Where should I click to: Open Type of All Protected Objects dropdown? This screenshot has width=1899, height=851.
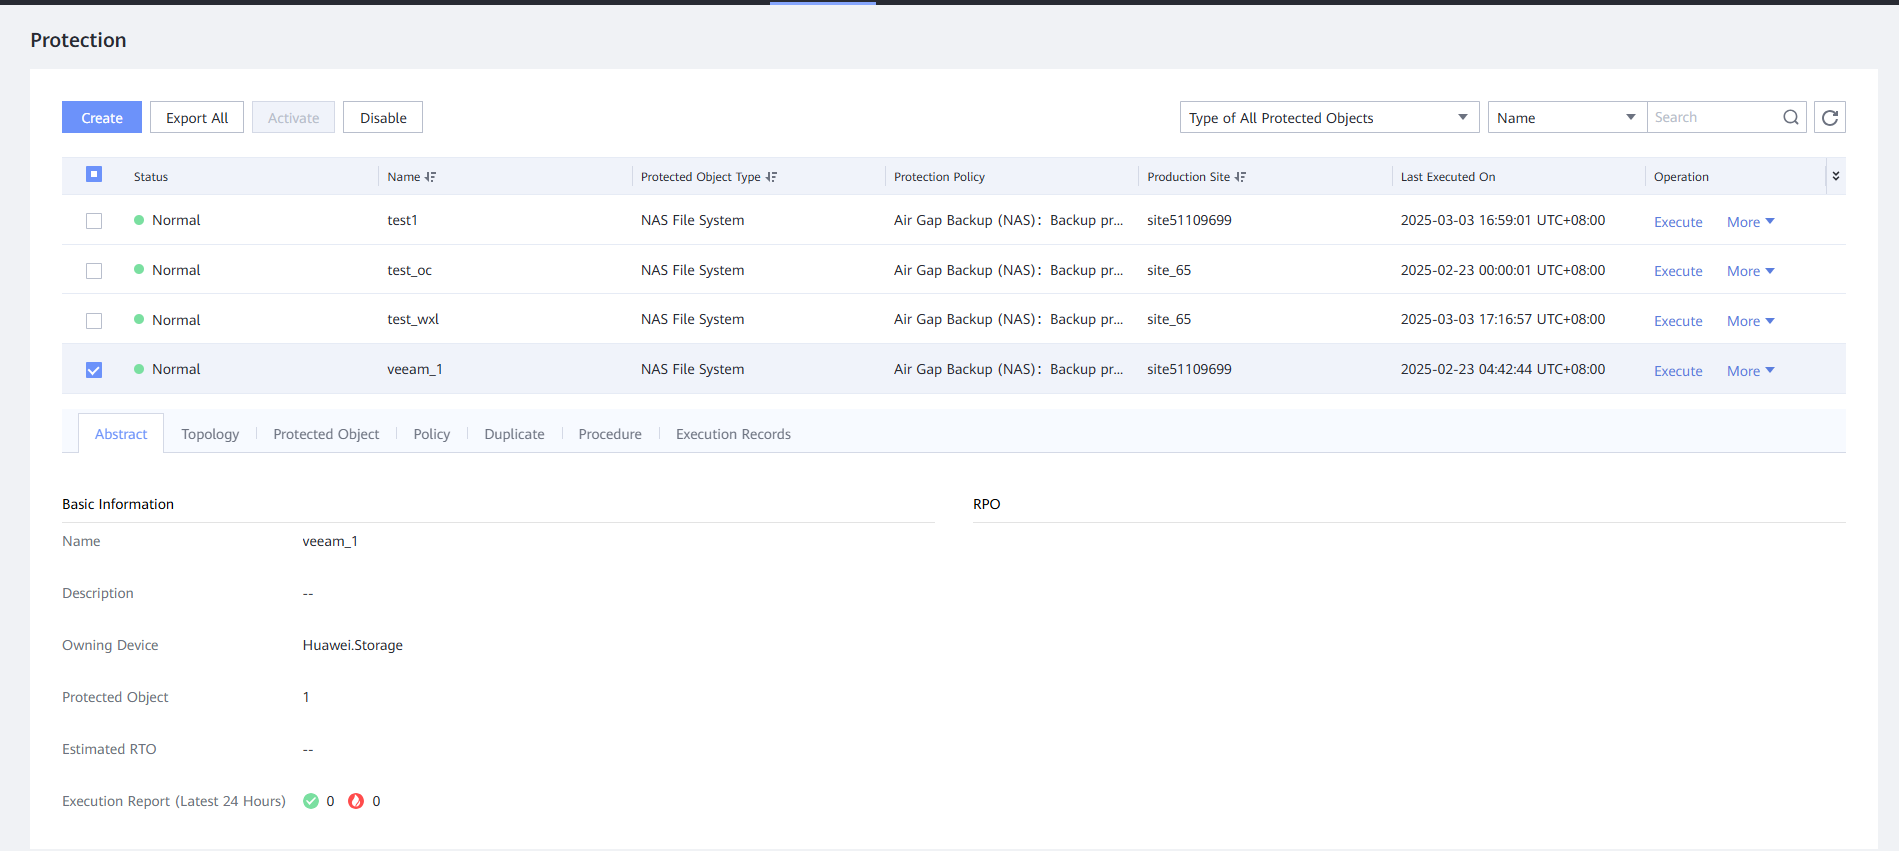click(x=1328, y=118)
